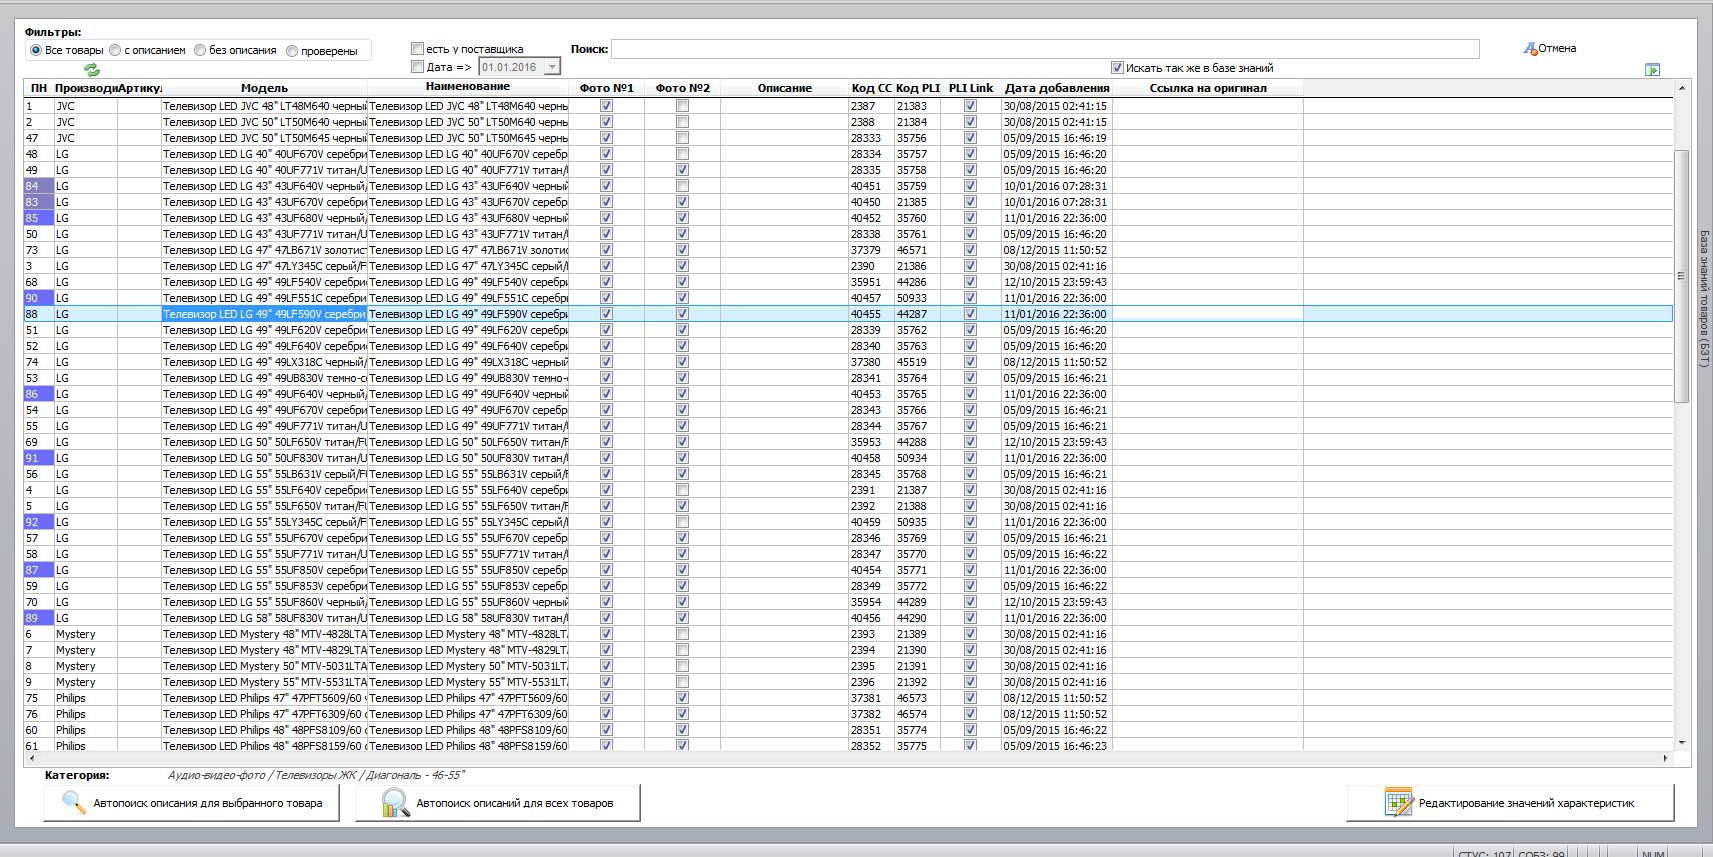Viewport: 1713px width, 857px height.
Task: Sort by the 'Код СС' column header
Action: pyautogui.click(x=871, y=88)
